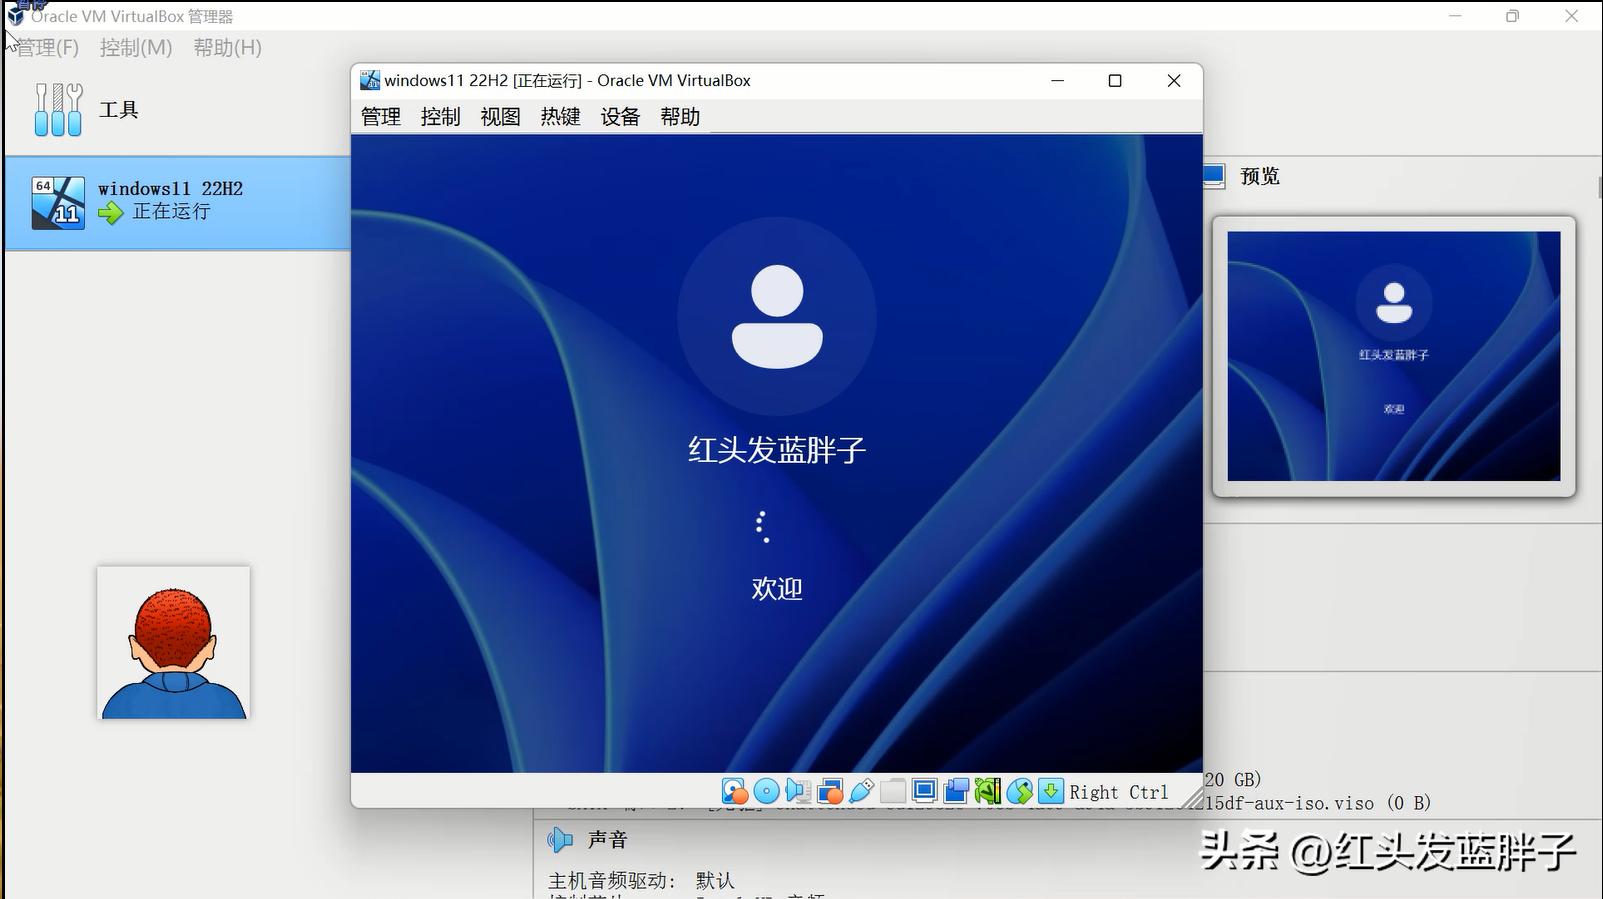Image resolution: width=1603 pixels, height=899 pixels.
Task: Click the 正在运行 status text
Action: [x=172, y=212]
